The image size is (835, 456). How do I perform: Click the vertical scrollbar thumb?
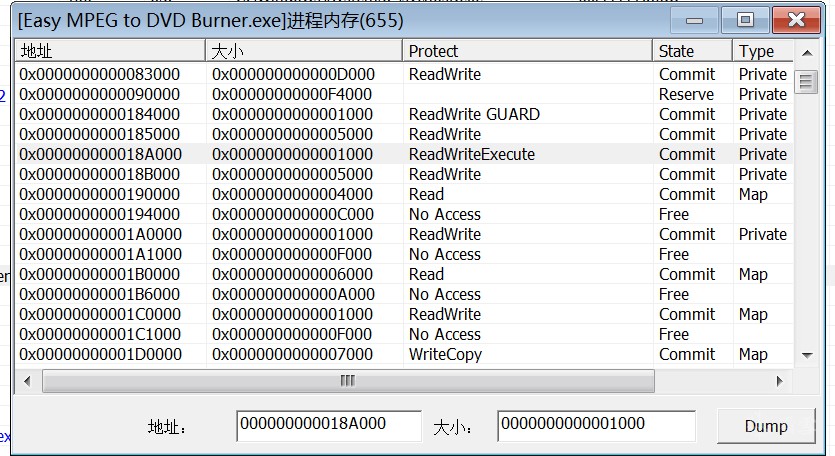[x=806, y=82]
